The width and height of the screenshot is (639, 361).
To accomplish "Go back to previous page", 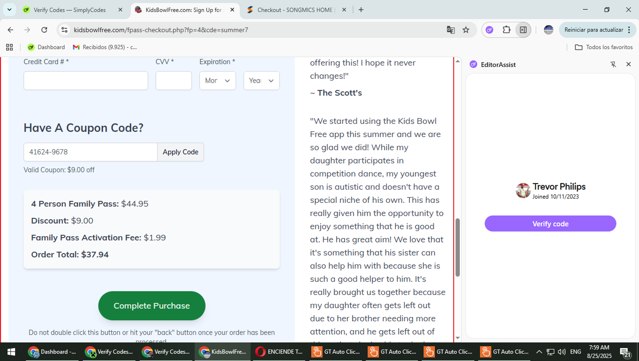I will (x=11, y=30).
